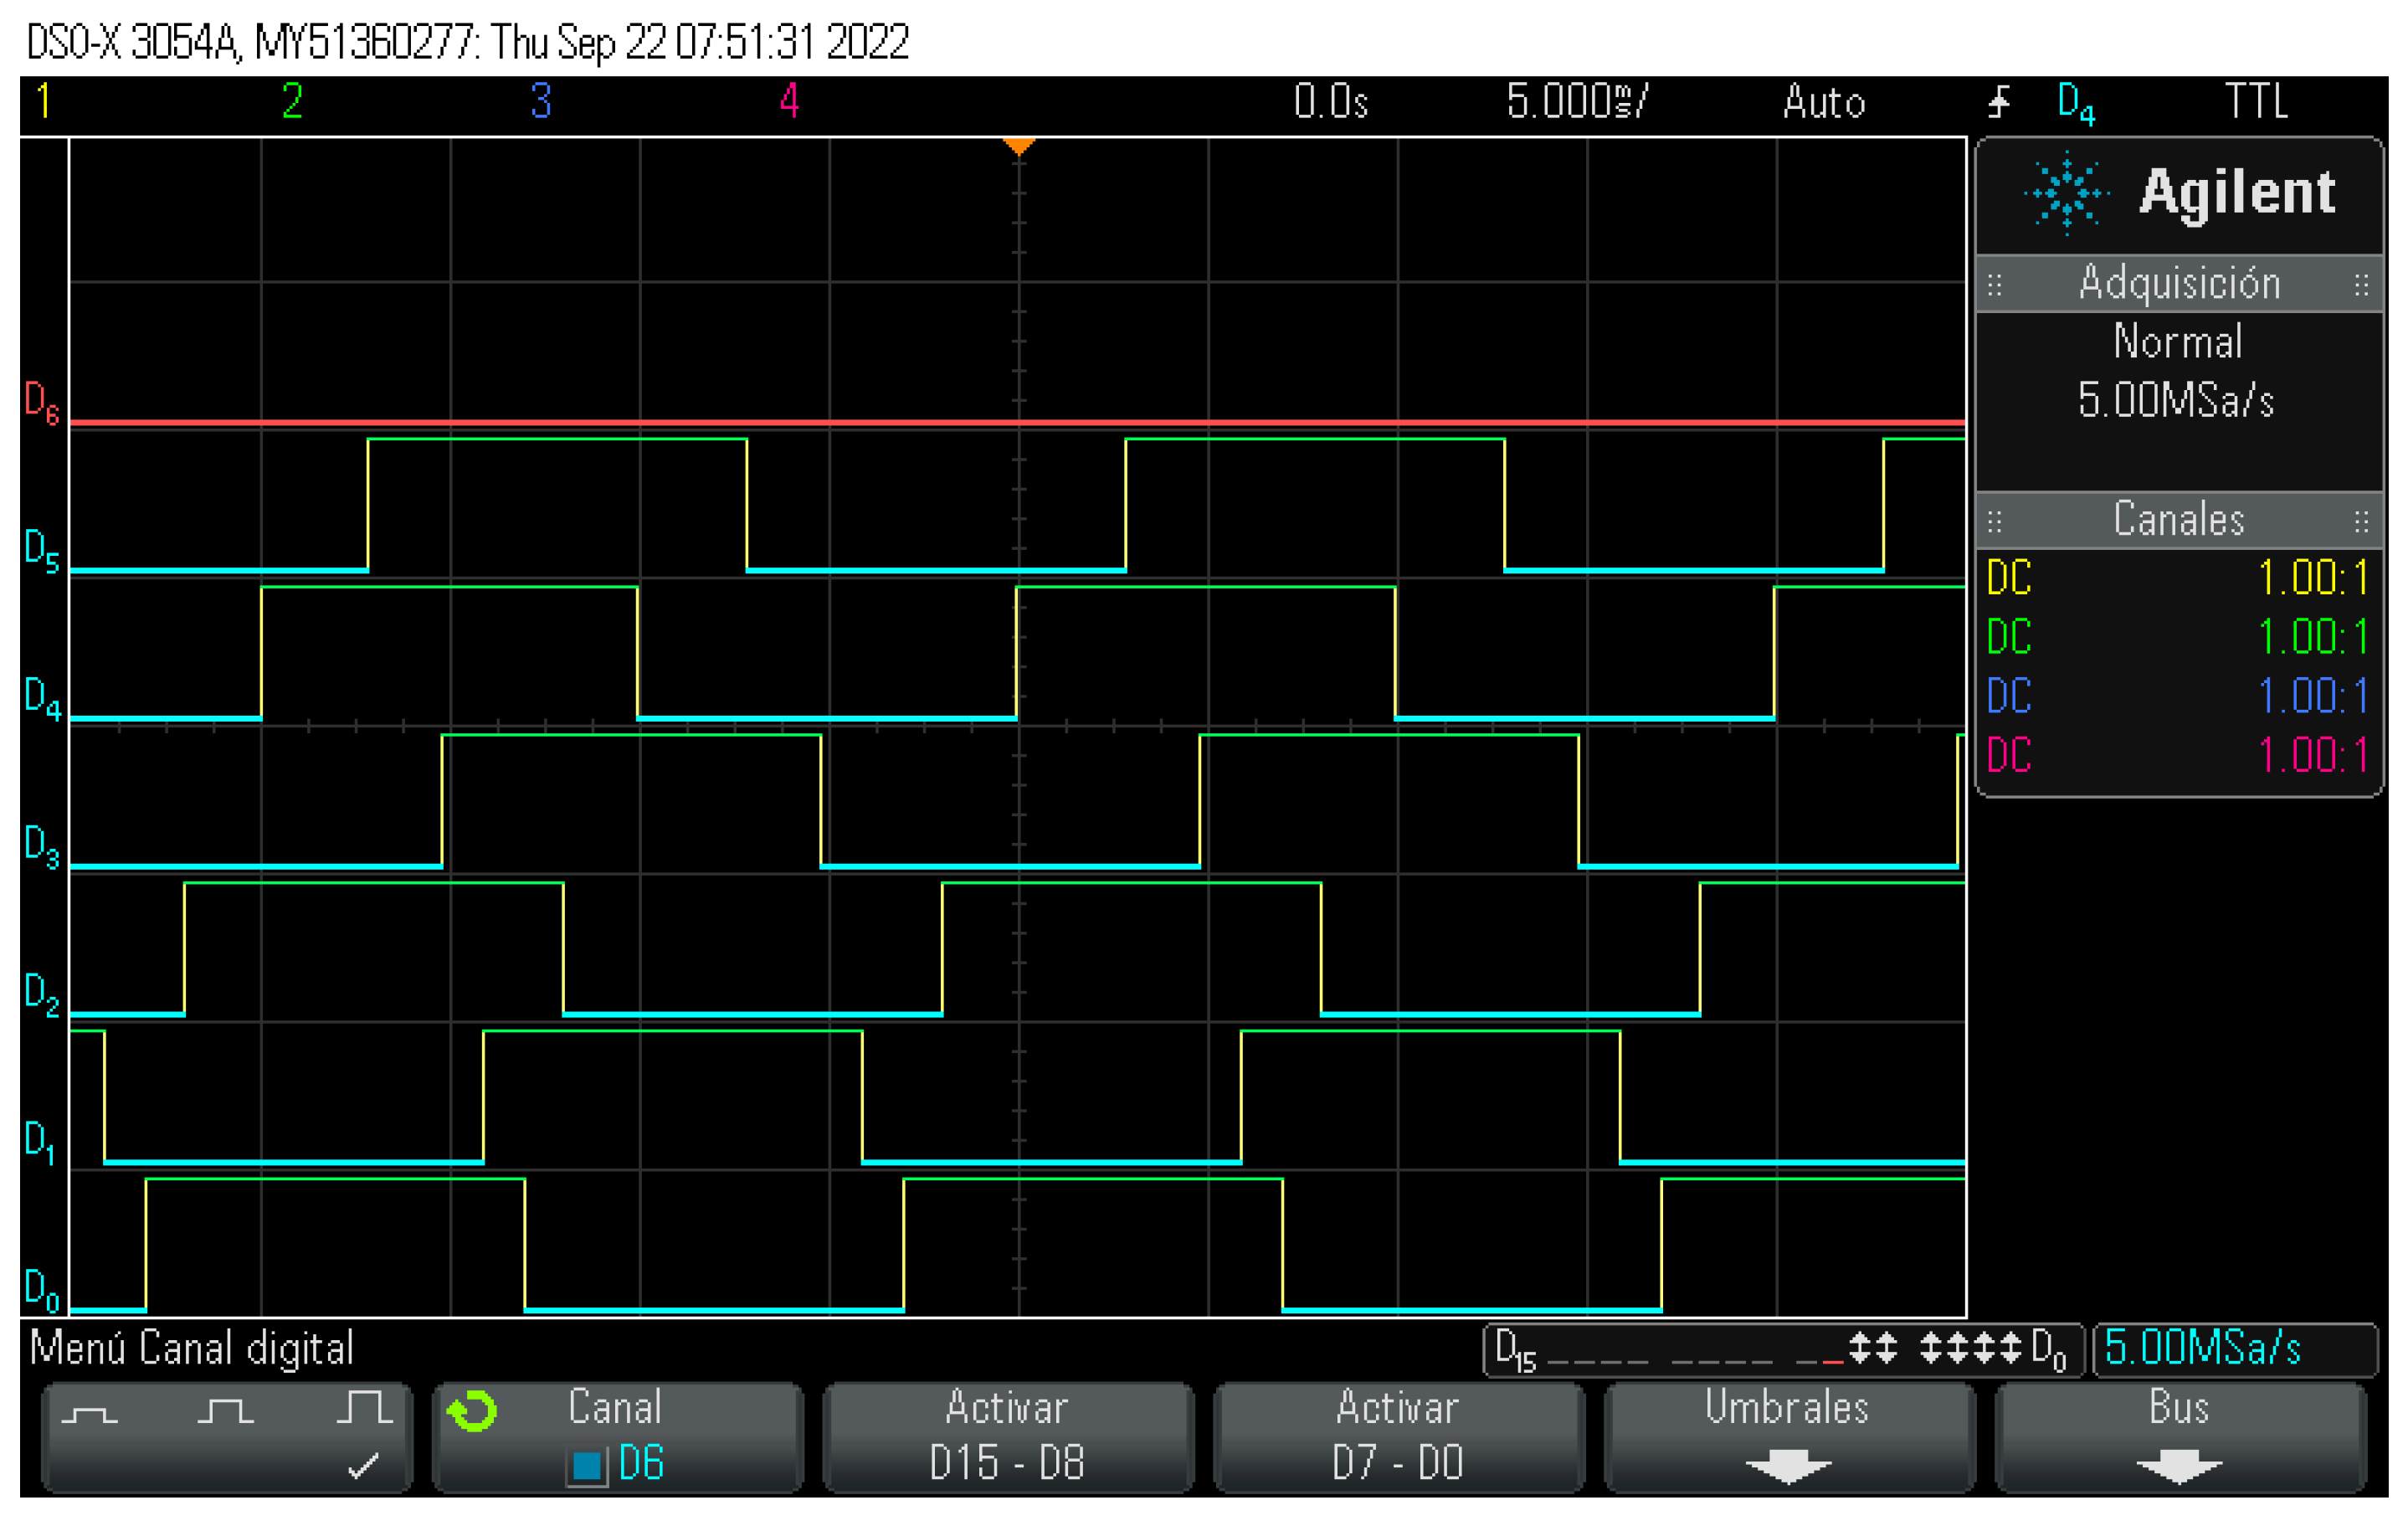The width and height of the screenshot is (2408, 1531).
Task: Click the TTL threshold label
Action: tap(2257, 102)
